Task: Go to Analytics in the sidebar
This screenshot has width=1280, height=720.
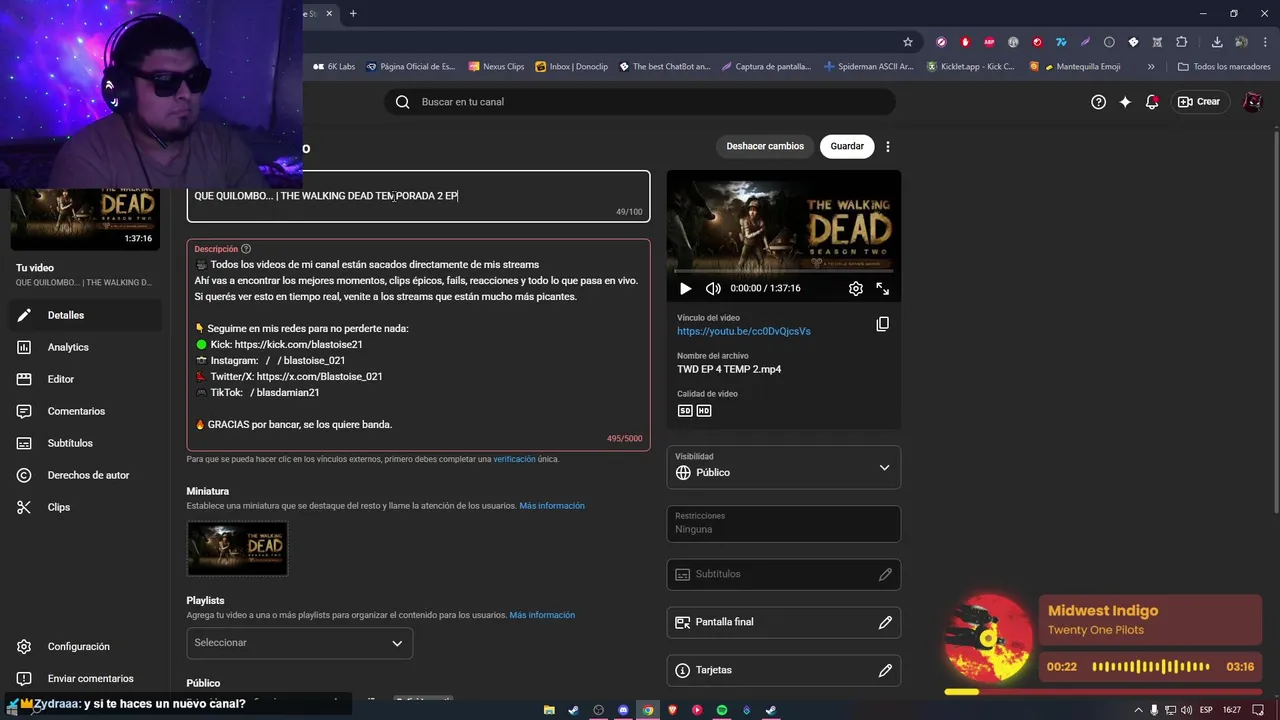Action: click(x=85, y=347)
